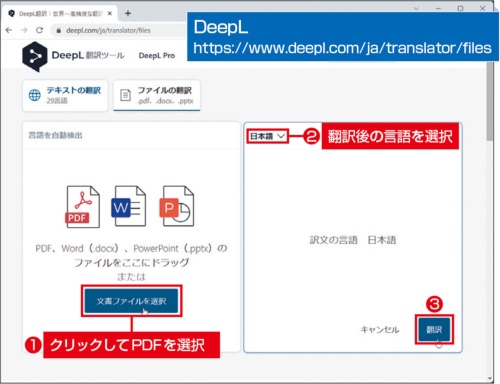Click キャンセル link

(x=380, y=330)
